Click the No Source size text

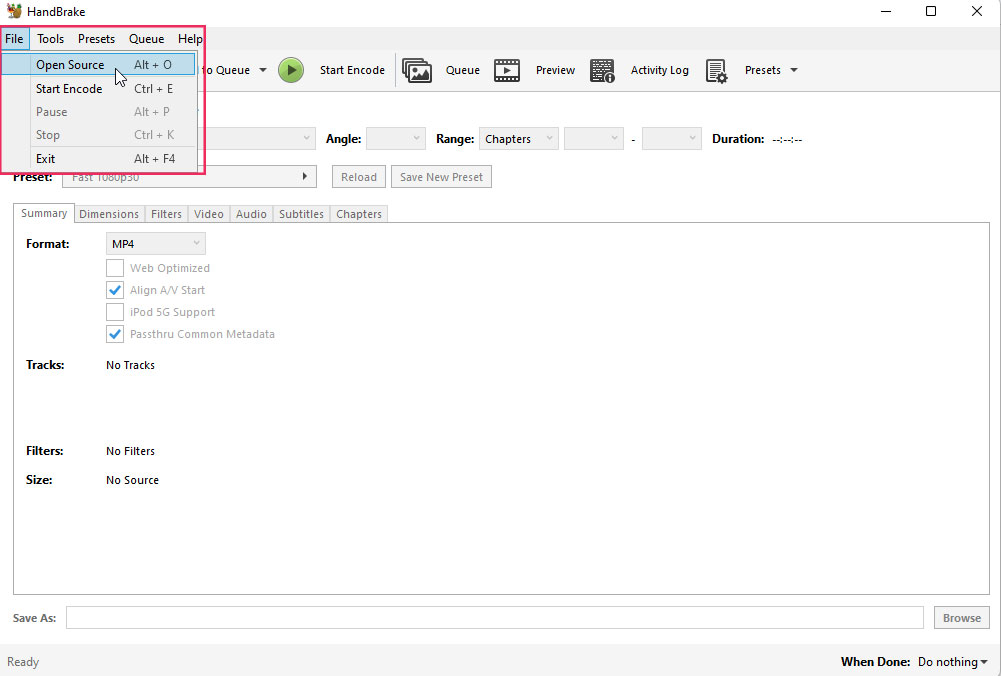(x=132, y=480)
